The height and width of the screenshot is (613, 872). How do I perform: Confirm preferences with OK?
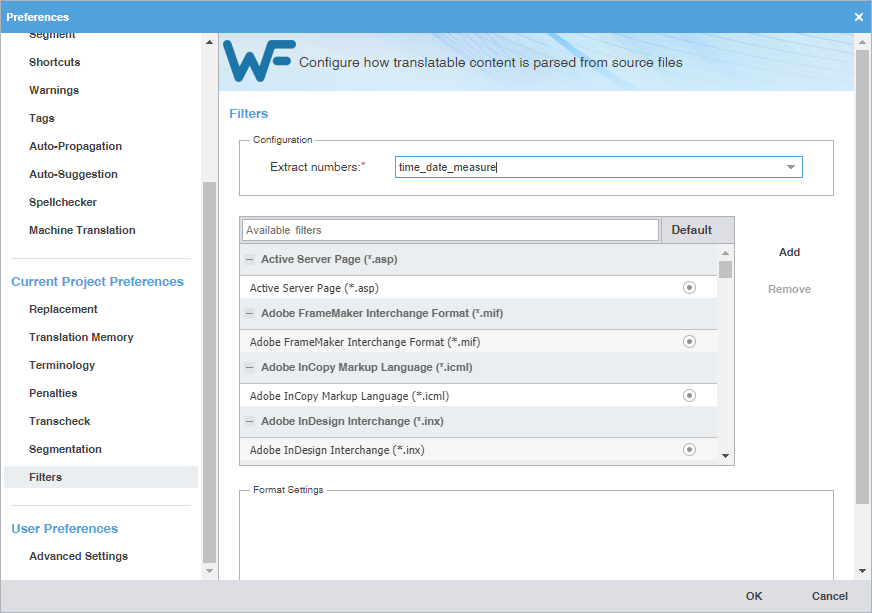(x=754, y=595)
